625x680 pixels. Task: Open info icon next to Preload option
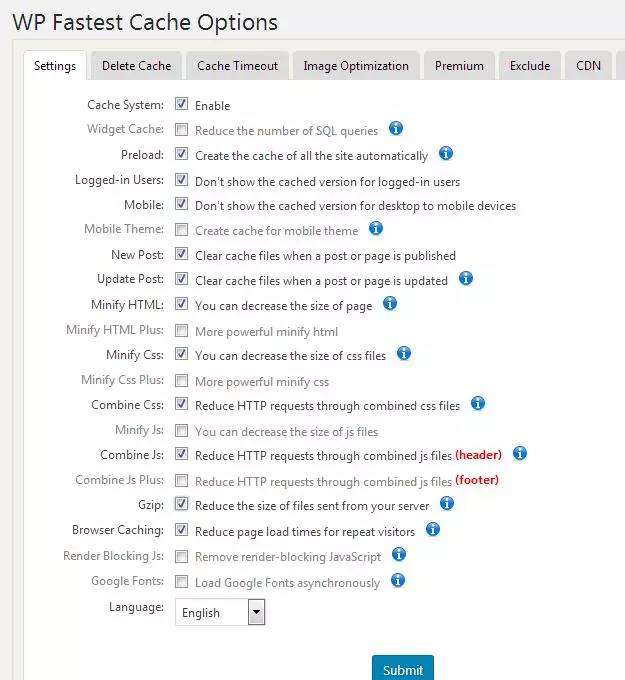tap(446, 153)
